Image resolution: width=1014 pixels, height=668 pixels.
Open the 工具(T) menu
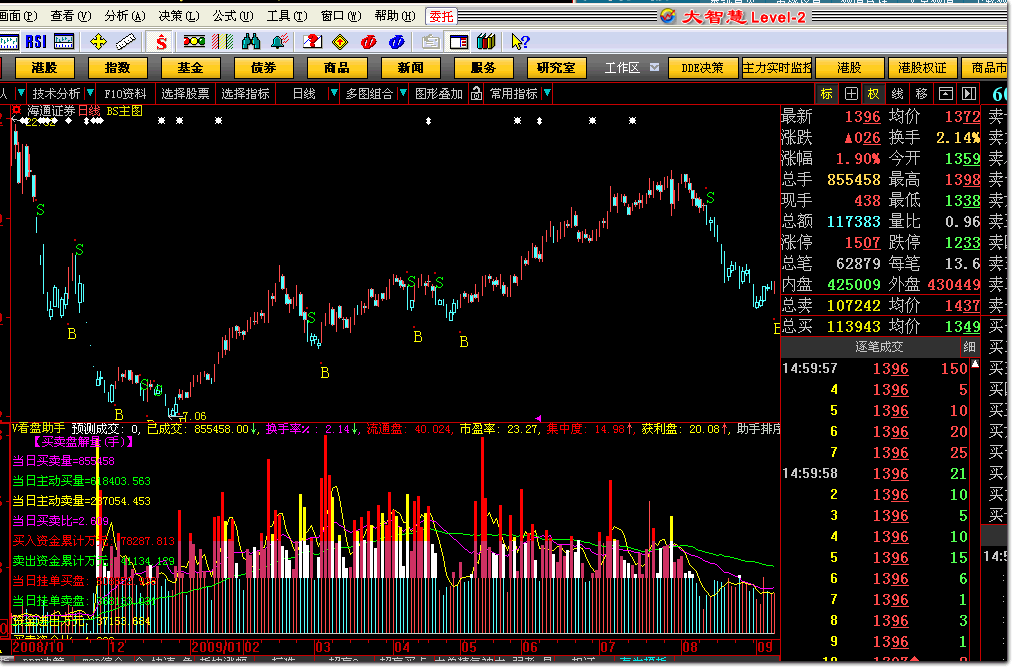coord(287,16)
